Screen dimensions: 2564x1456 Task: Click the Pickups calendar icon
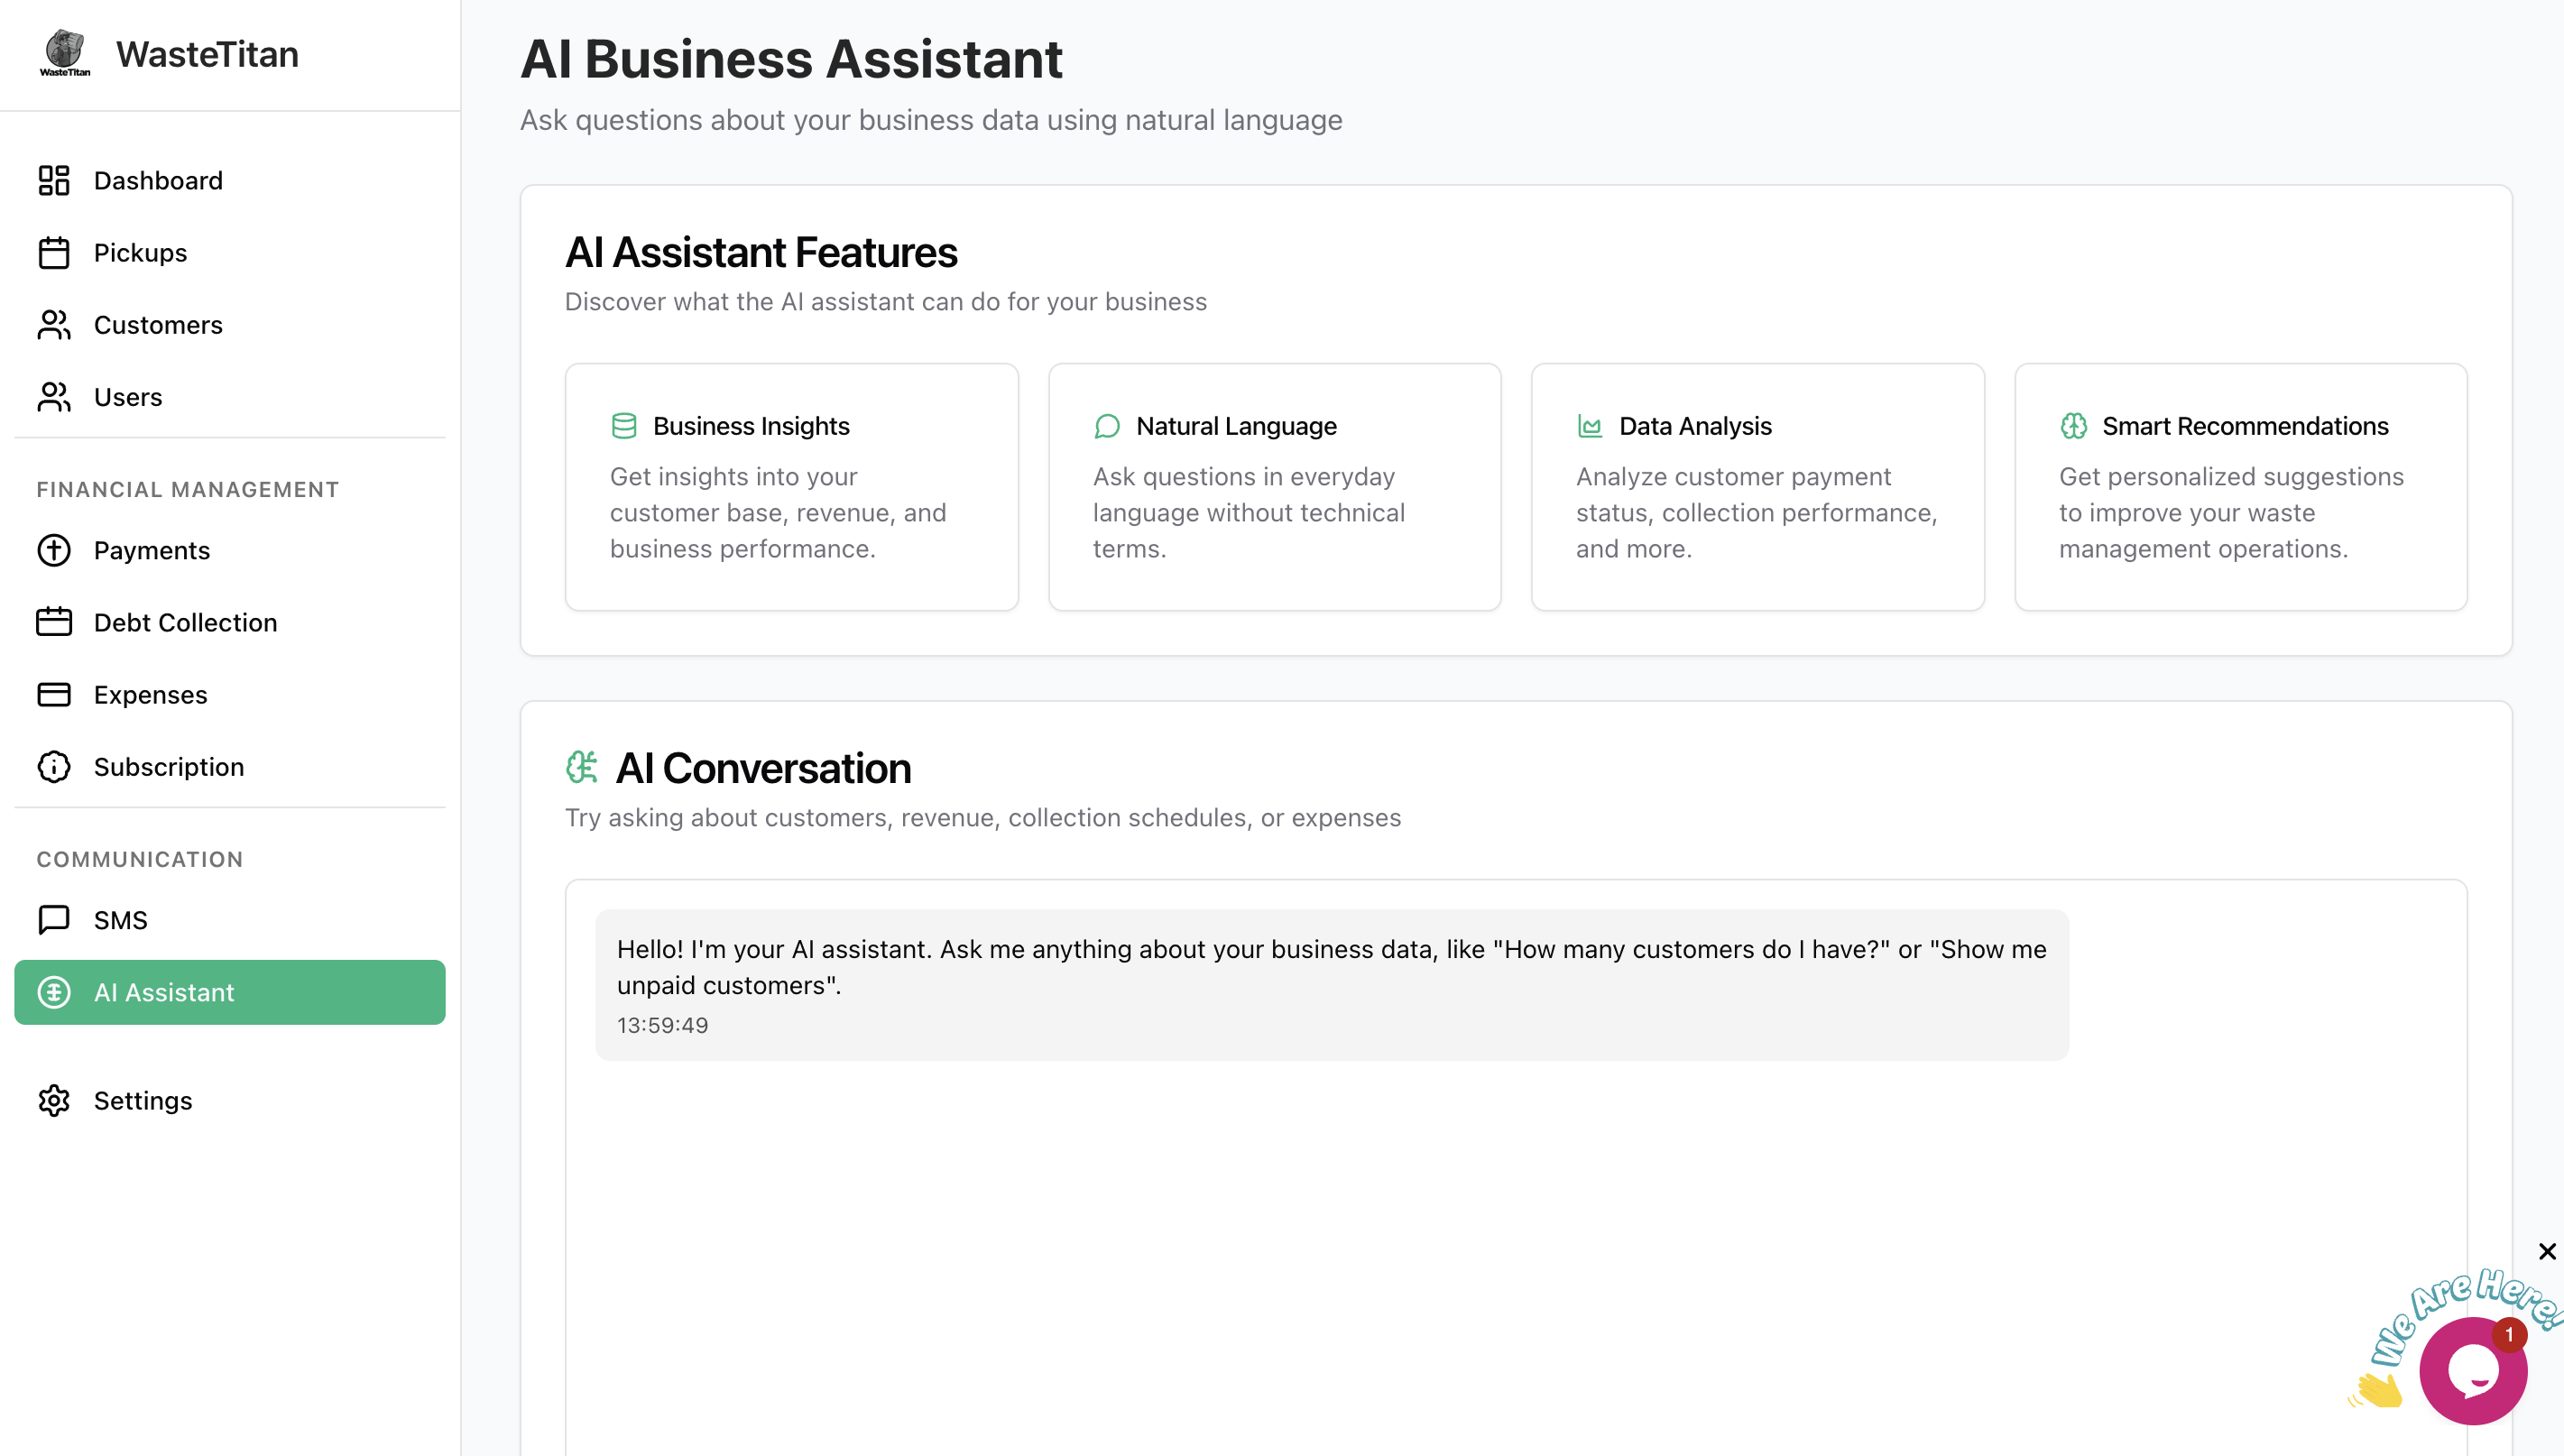(54, 252)
